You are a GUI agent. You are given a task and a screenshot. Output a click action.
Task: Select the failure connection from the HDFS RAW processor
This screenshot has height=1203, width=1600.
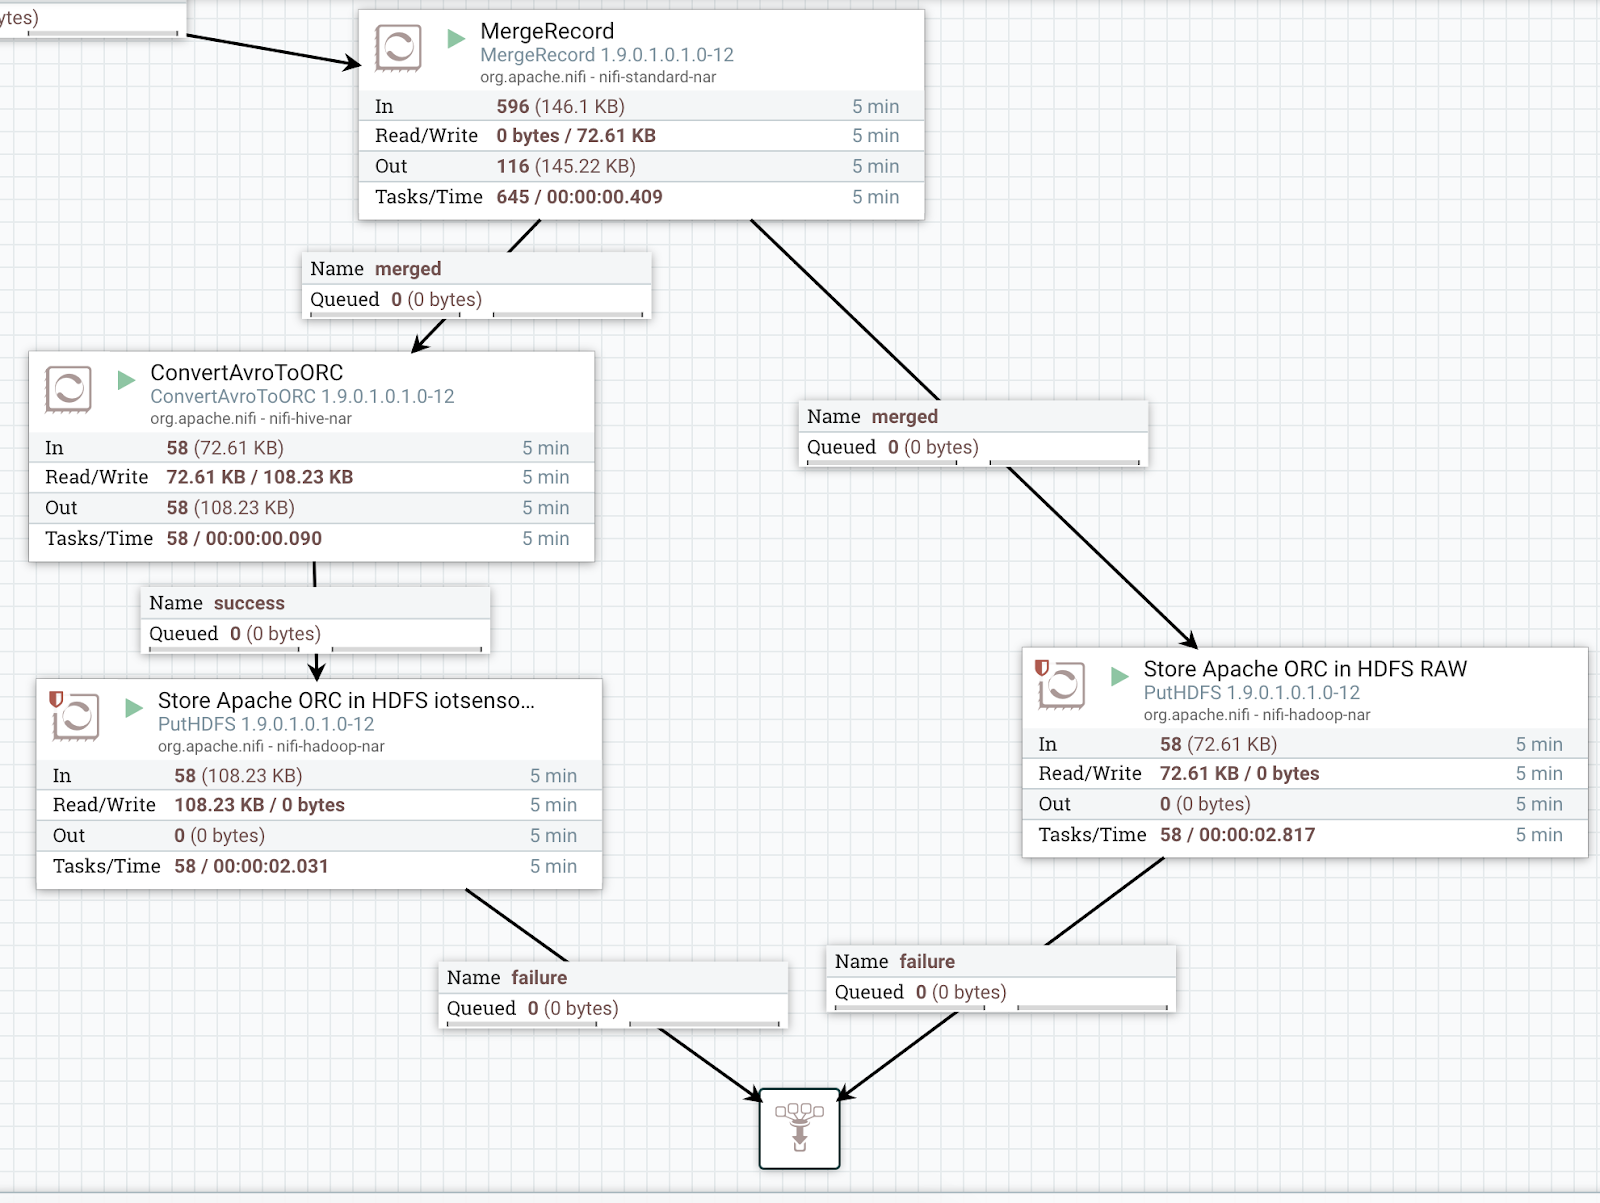click(x=1001, y=978)
